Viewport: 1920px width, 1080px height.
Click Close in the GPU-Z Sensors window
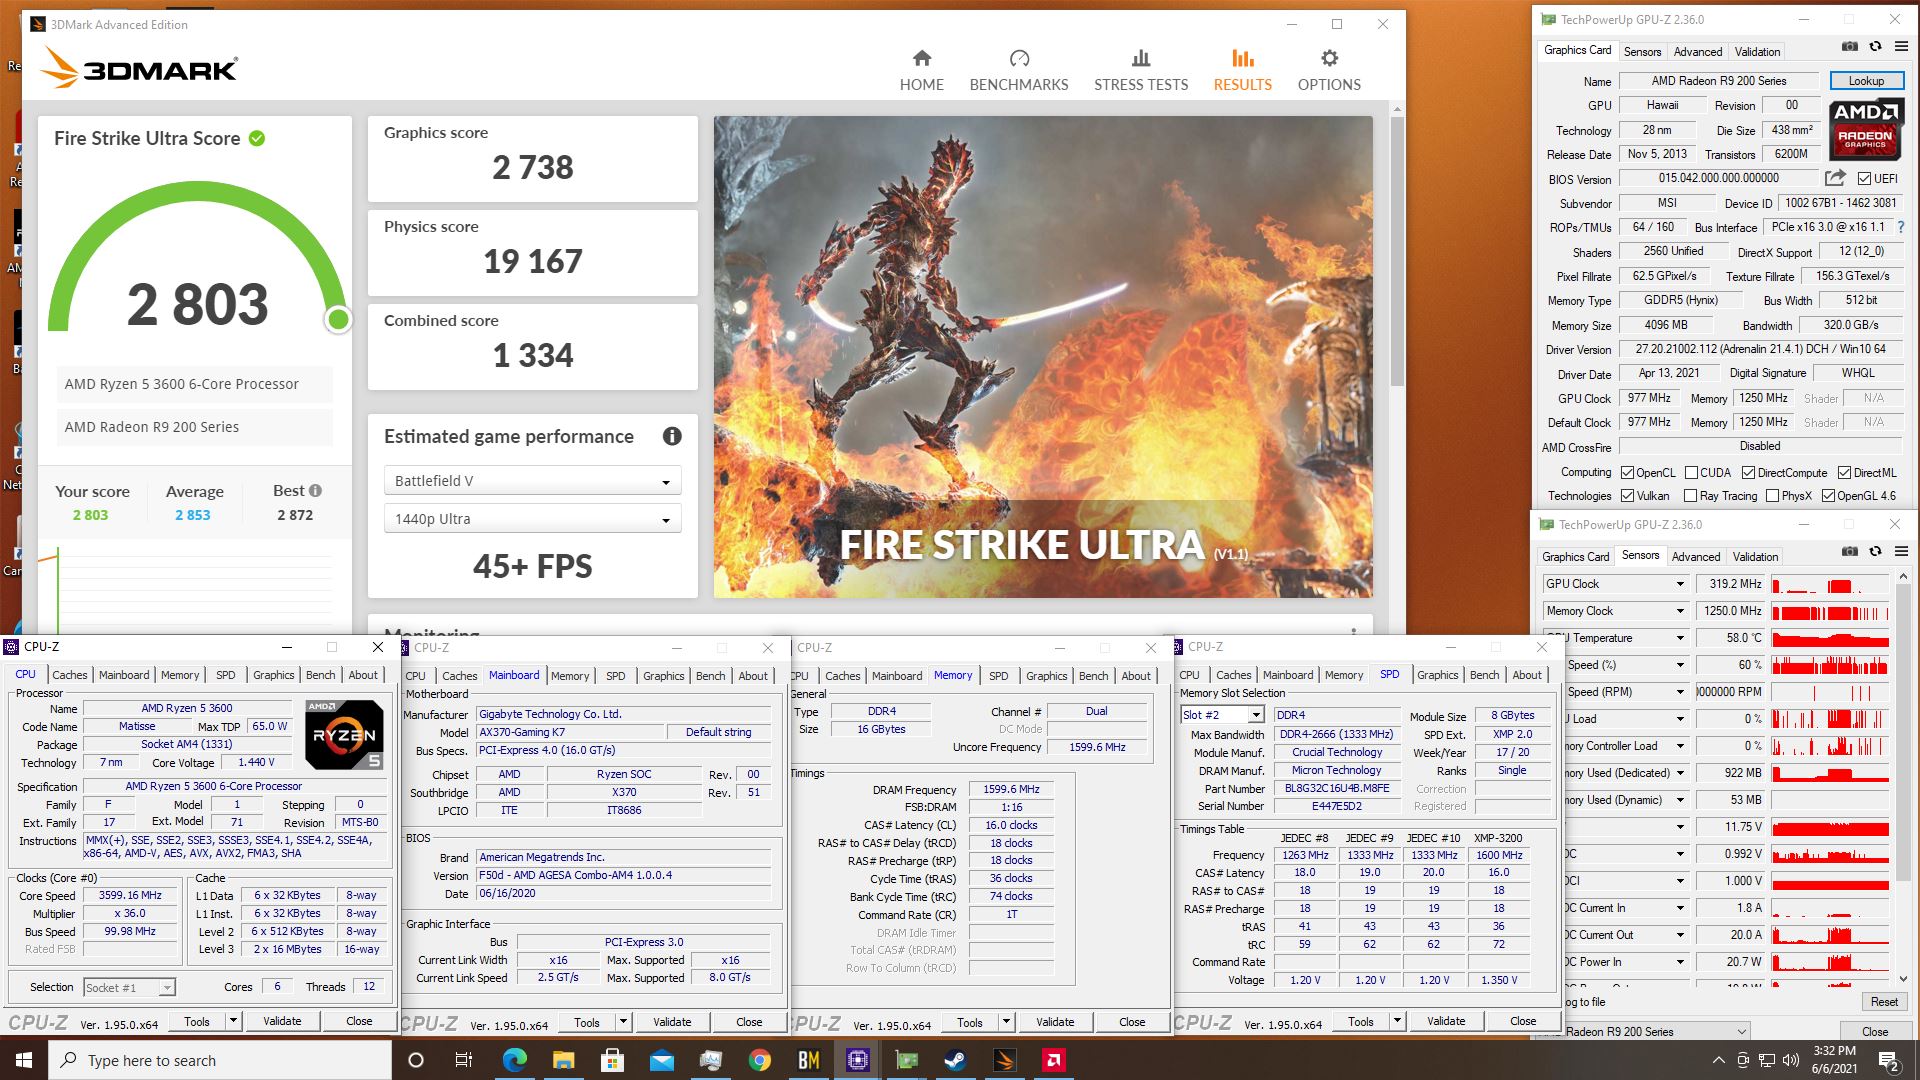1875,1032
